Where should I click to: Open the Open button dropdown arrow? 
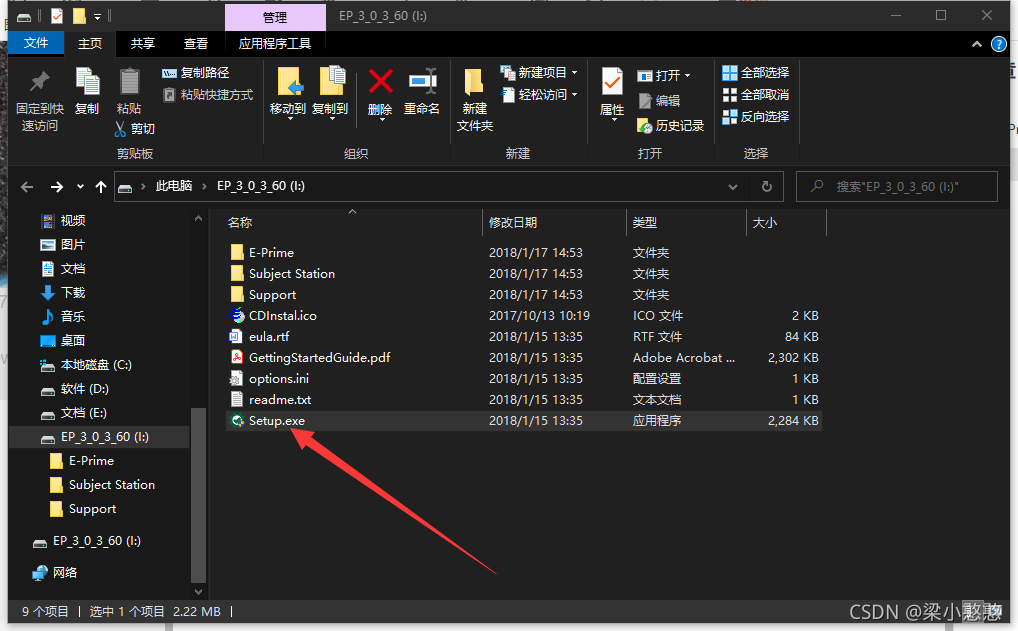click(688, 76)
